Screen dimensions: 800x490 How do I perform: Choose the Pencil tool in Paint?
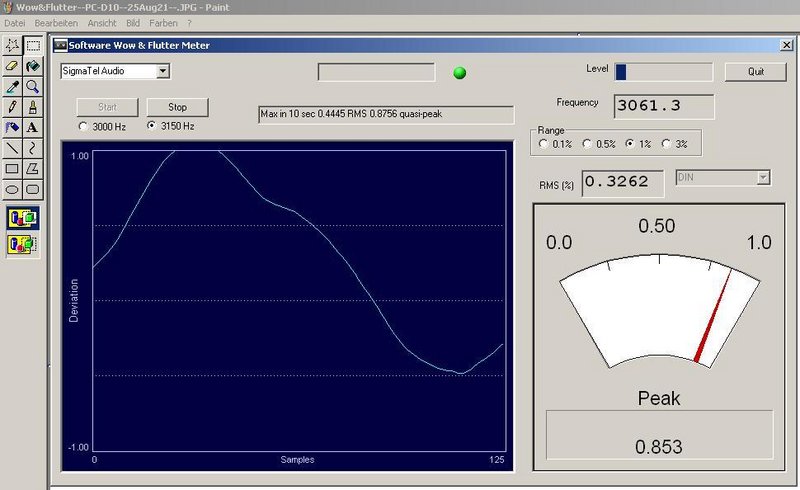click(x=12, y=107)
